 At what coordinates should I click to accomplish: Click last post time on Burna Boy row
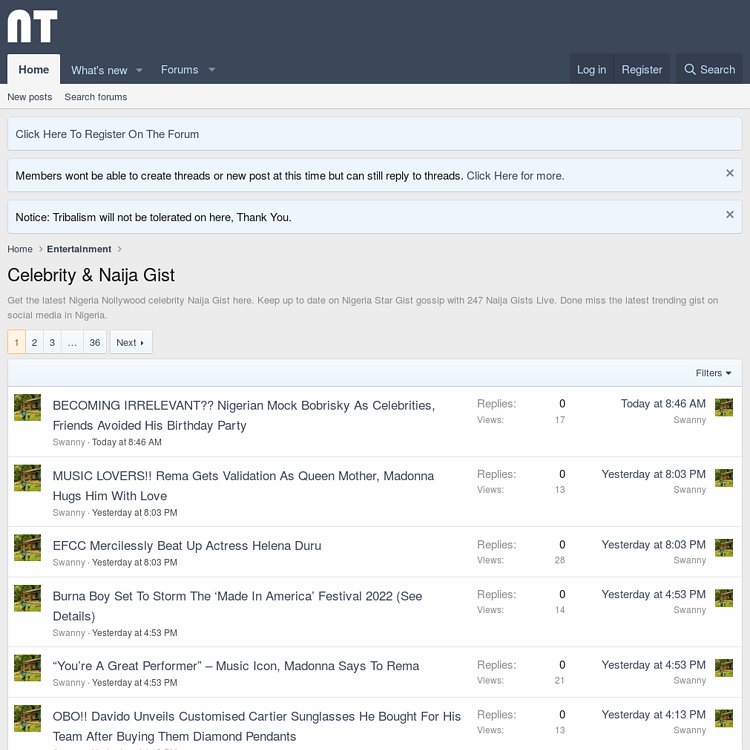[x=653, y=594]
